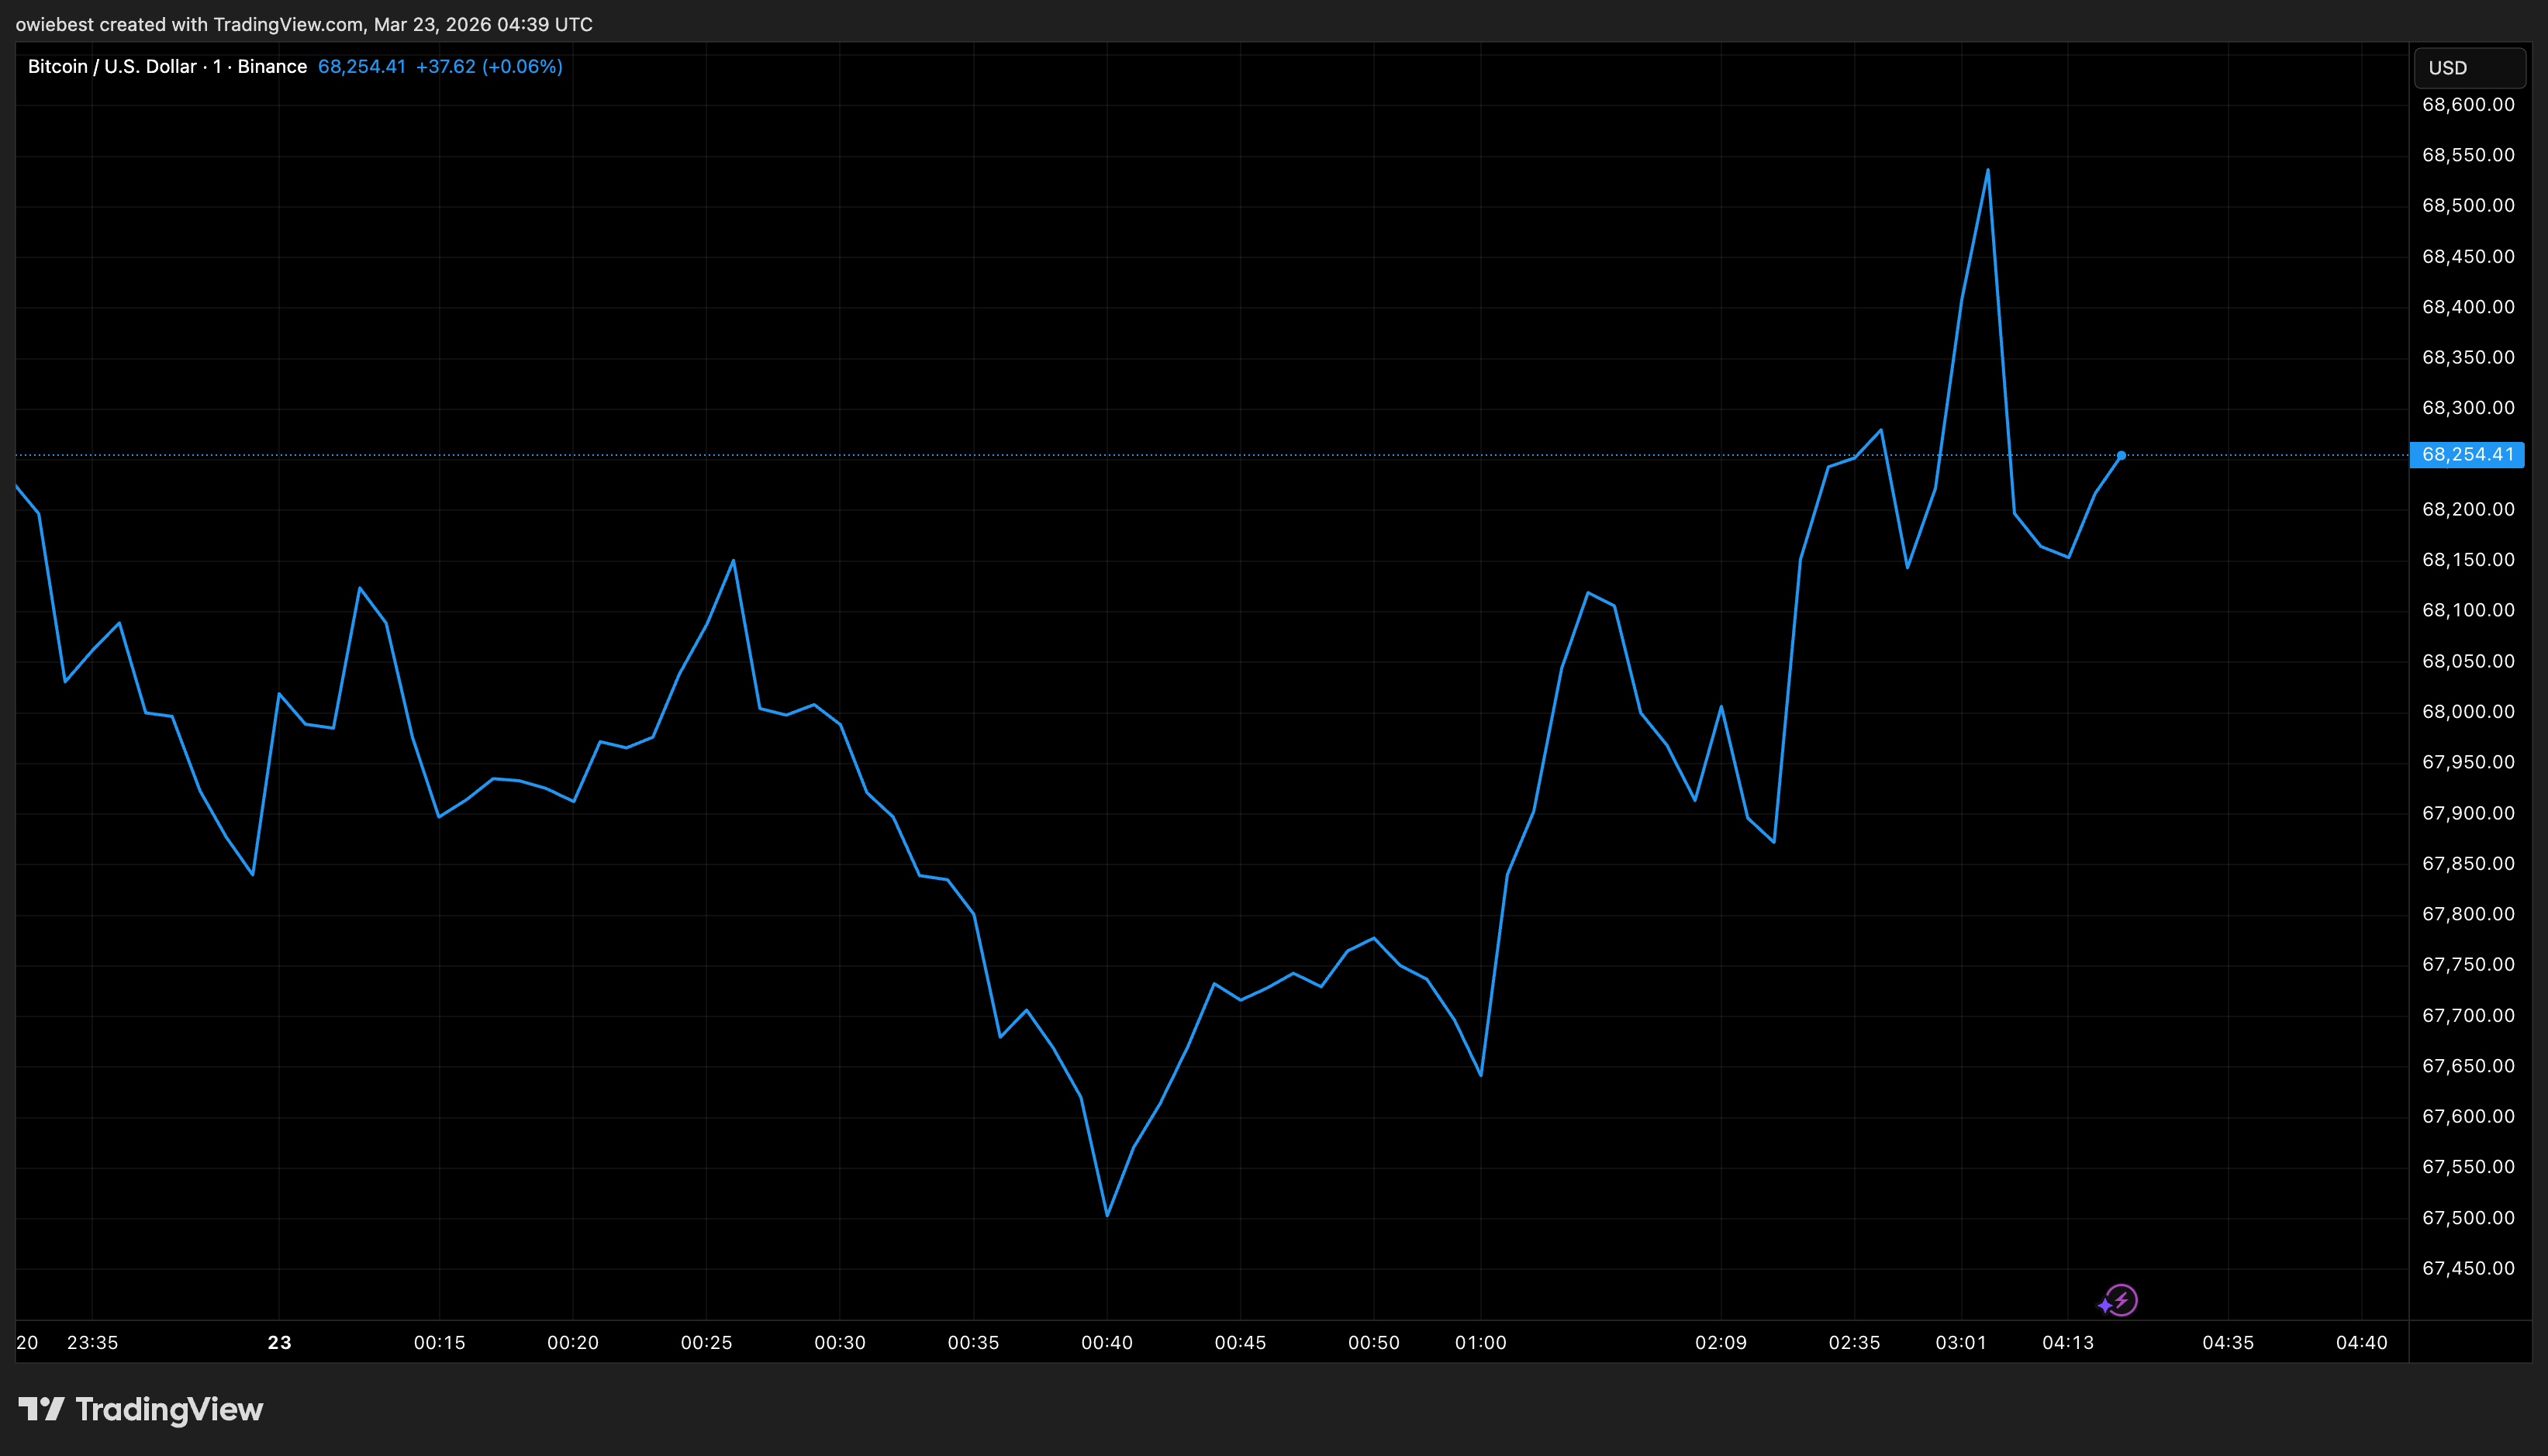Toggle the USD currency button on the price scale

(2469, 67)
